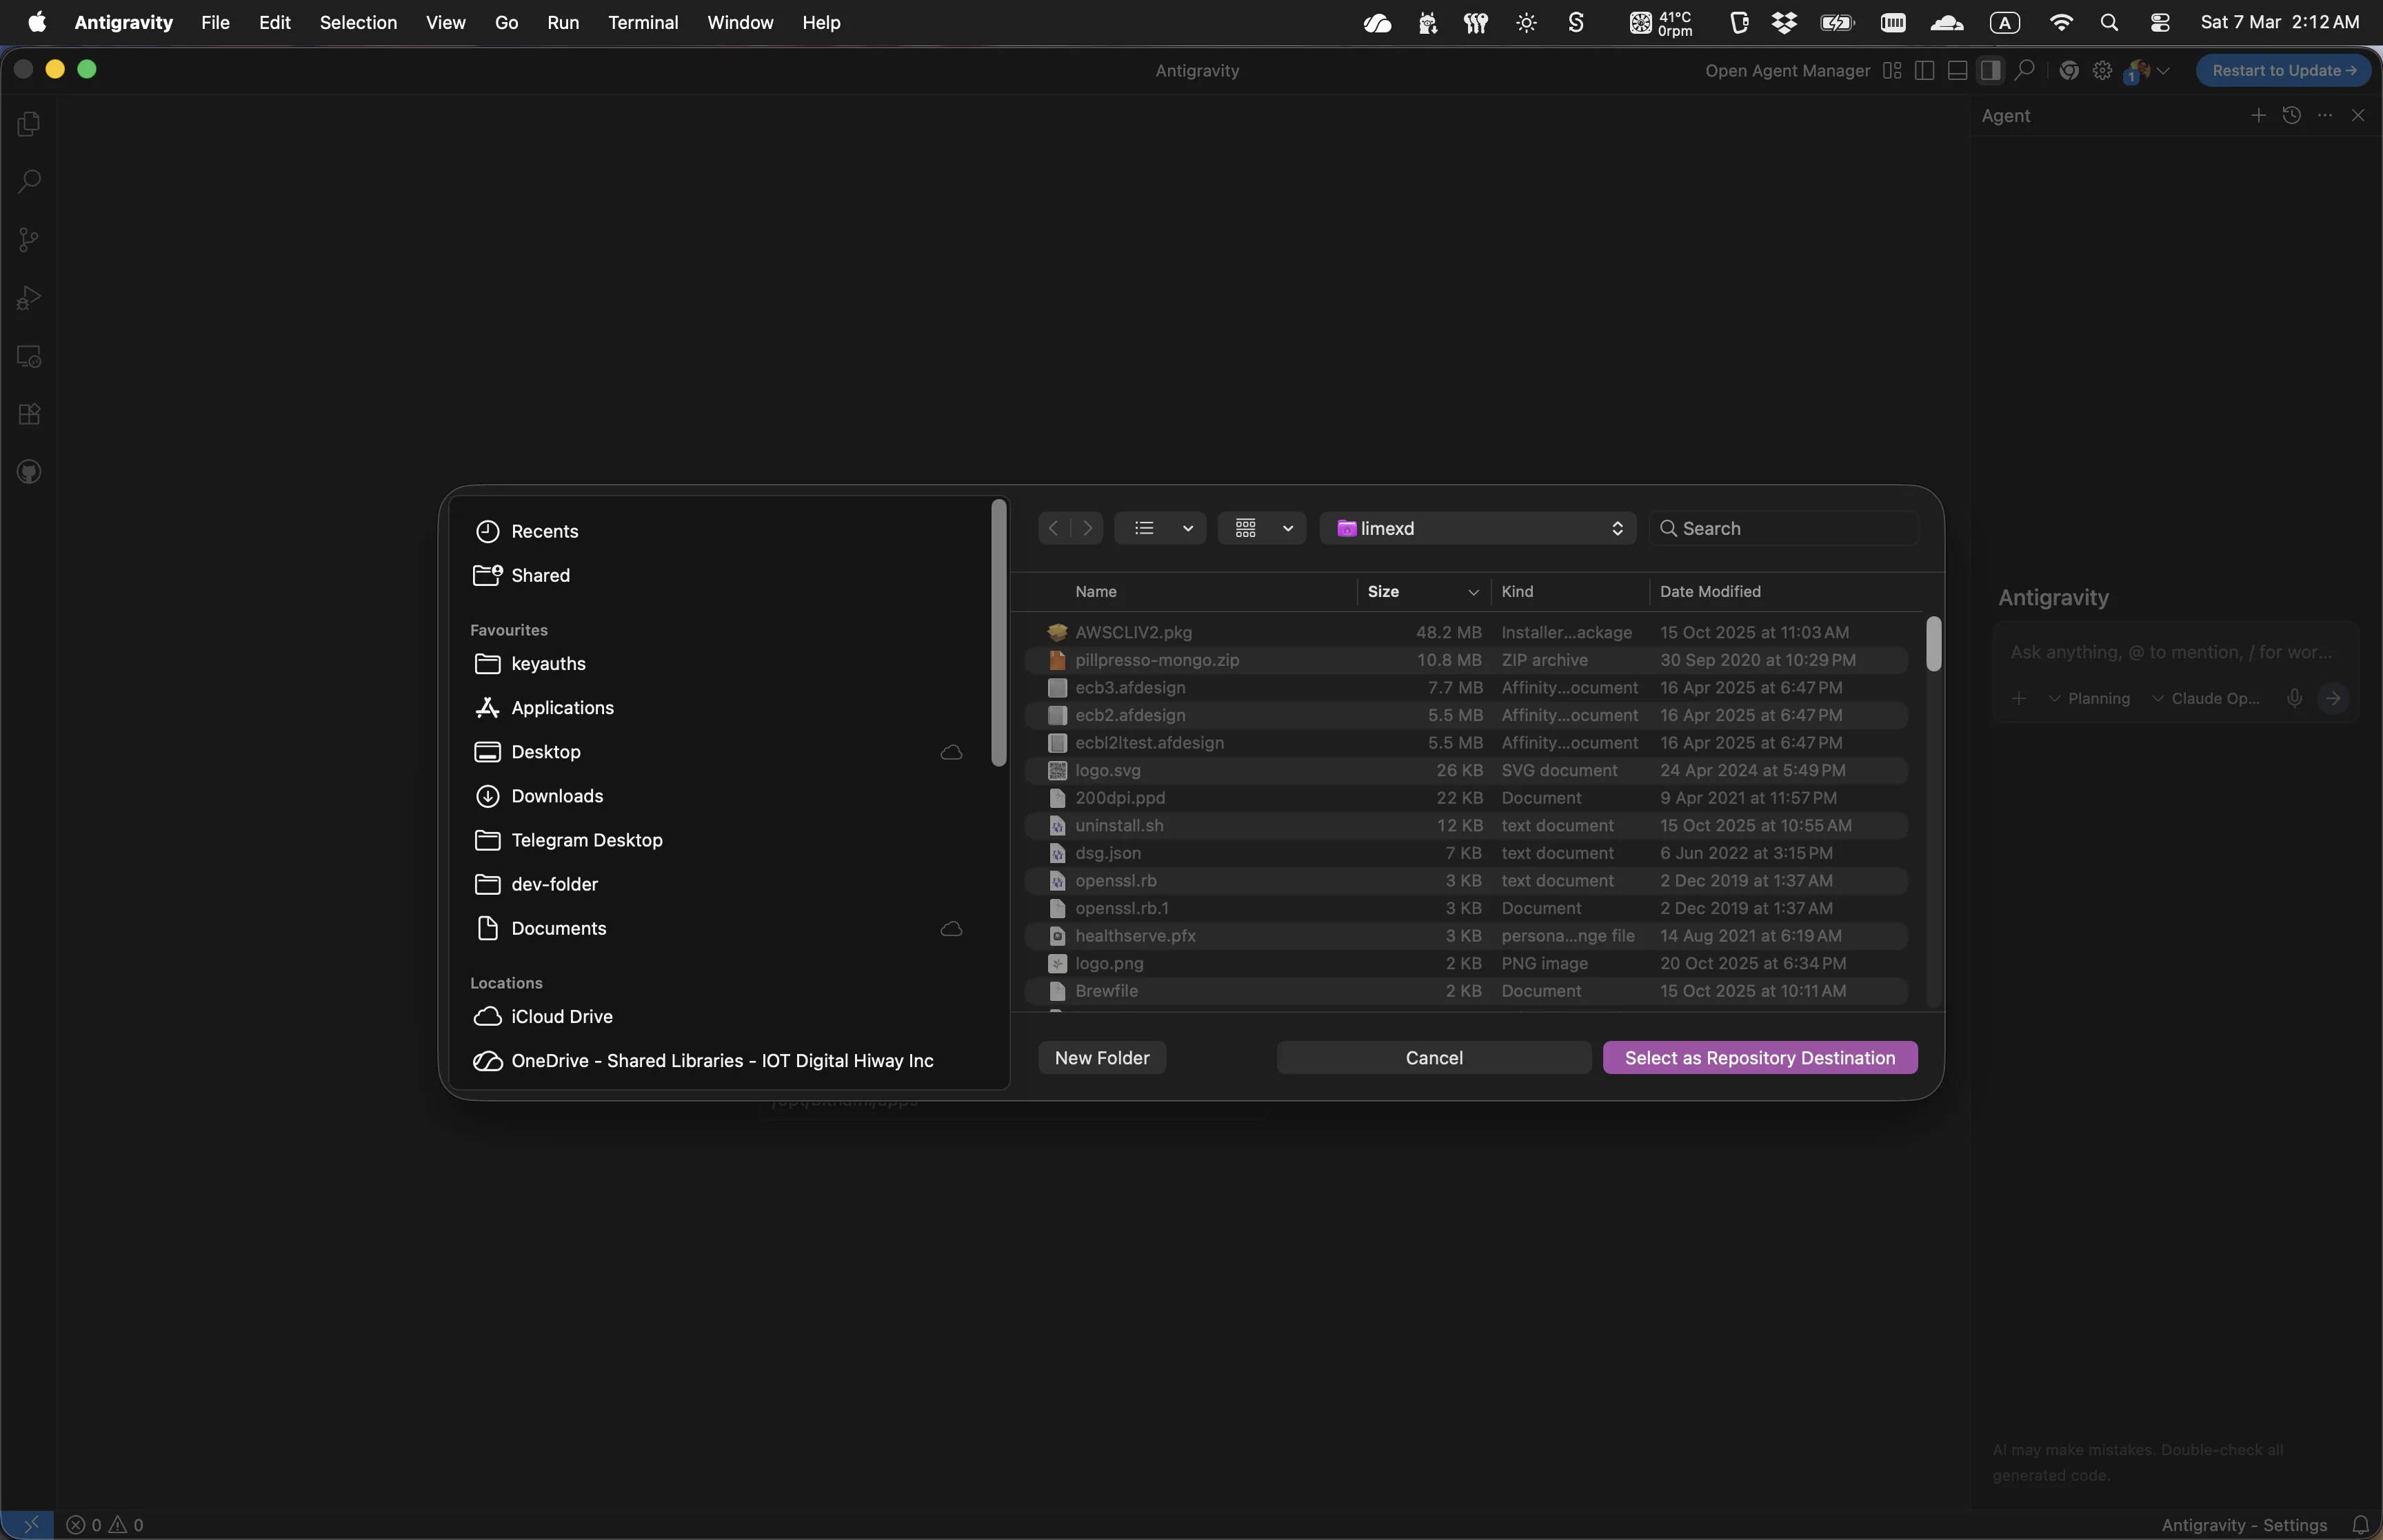This screenshot has height=1540, width=2383.
Task: Open the account avatar dropdown
Action: [x=2148, y=70]
